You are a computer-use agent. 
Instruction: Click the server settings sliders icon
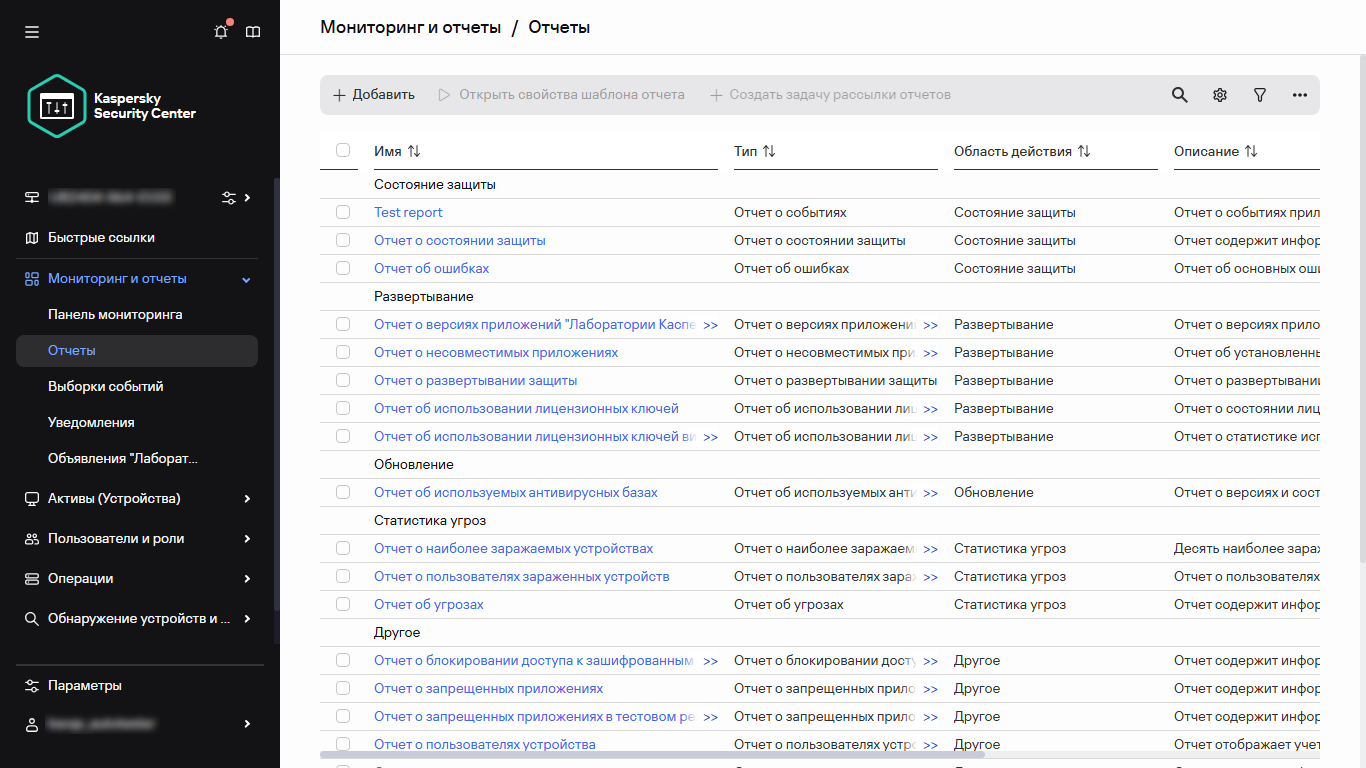click(229, 198)
